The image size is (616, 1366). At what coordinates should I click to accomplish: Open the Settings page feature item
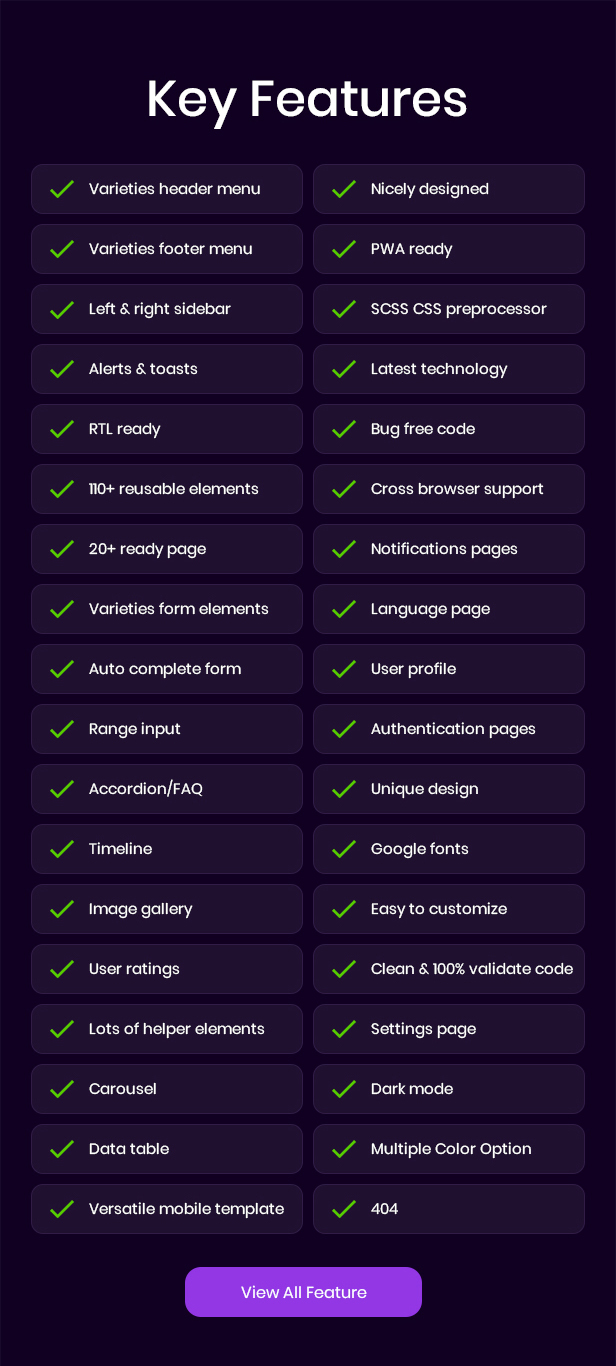coord(449,1029)
